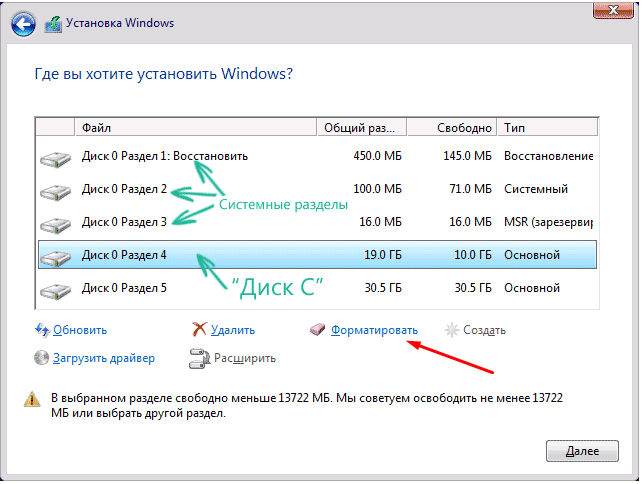Select Диск 0 Раздел 3 MSR partition
The image size is (643, 484).
pos(317,222)
